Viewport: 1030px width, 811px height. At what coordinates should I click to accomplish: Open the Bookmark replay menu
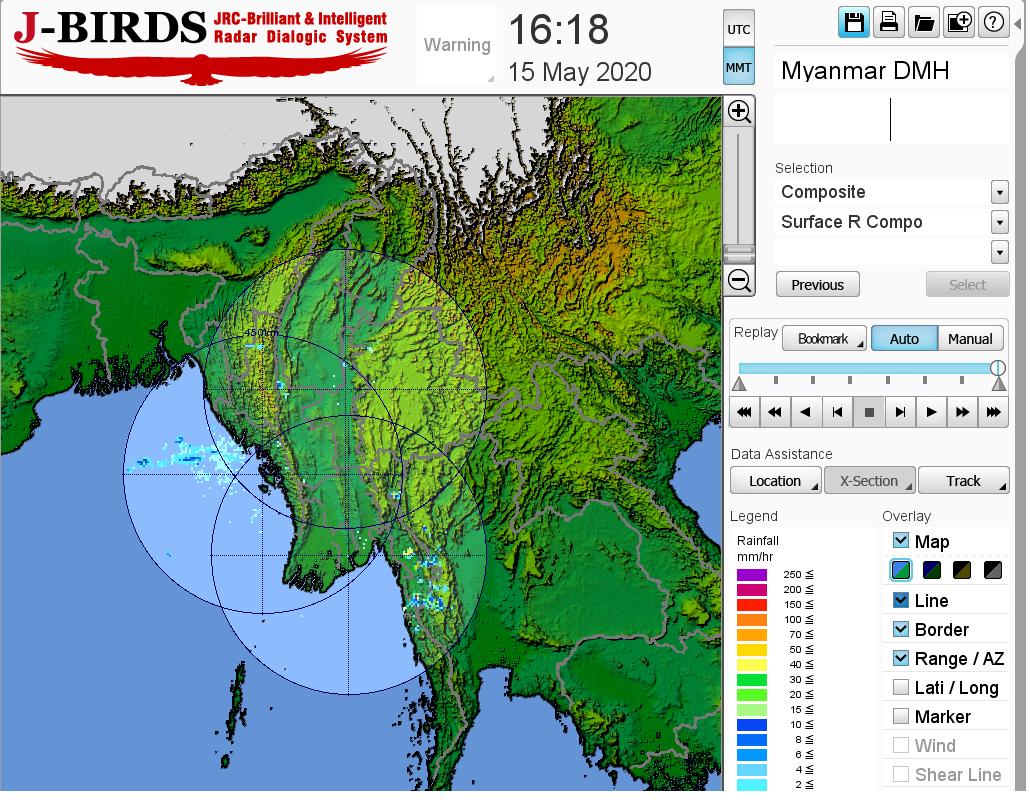[x=824, y=339]
